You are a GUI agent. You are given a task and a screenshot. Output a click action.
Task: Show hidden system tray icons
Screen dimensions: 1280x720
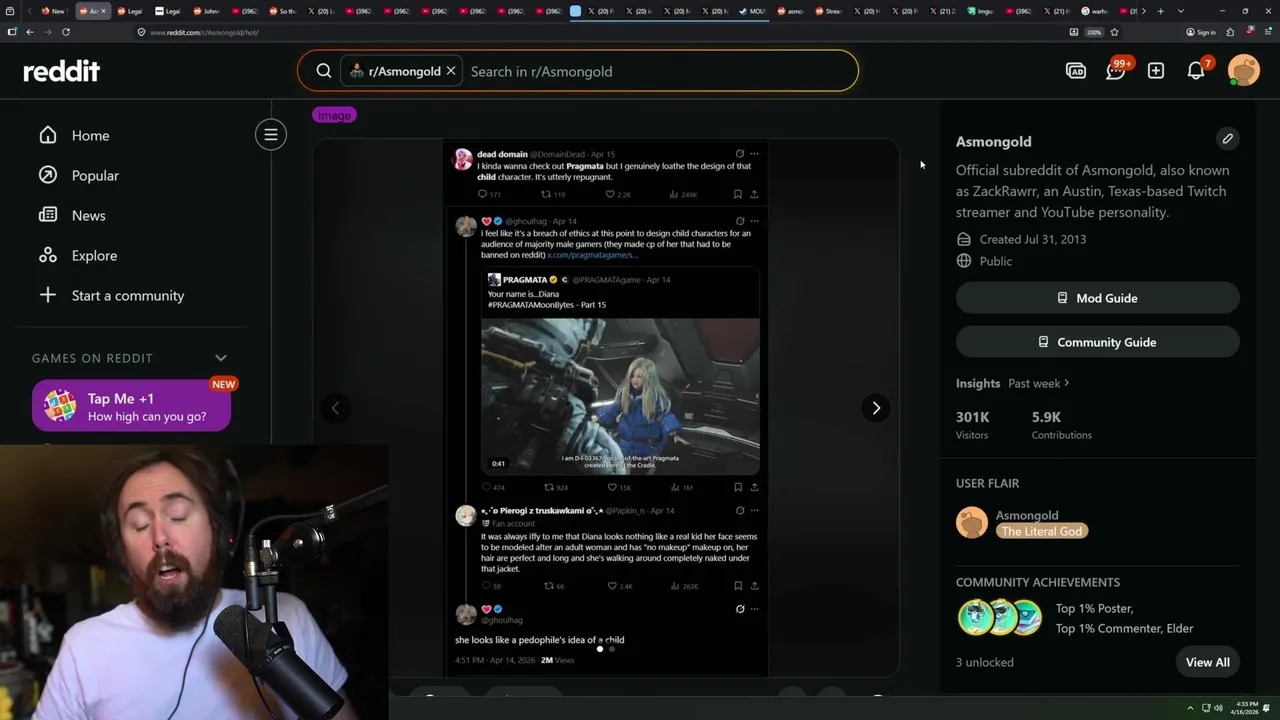coord(1190,708)
